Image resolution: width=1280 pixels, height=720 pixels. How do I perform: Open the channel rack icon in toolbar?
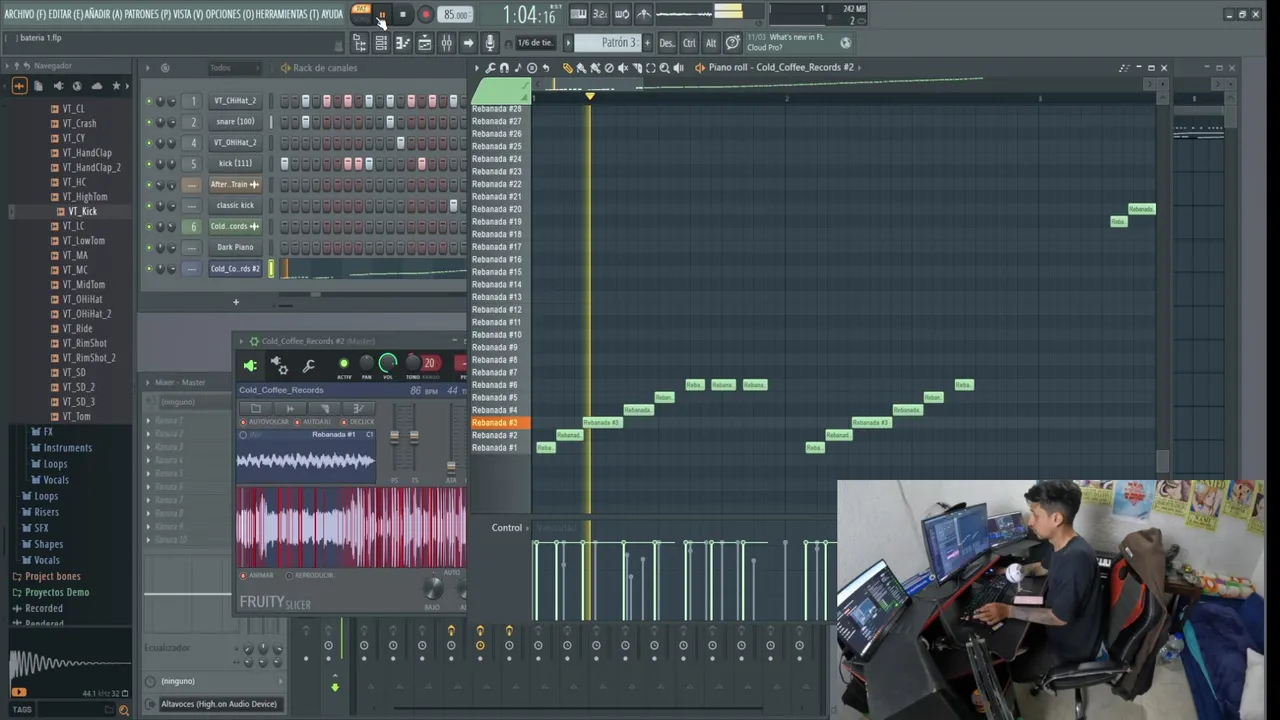pyautogui.click(x=381, y=43)
